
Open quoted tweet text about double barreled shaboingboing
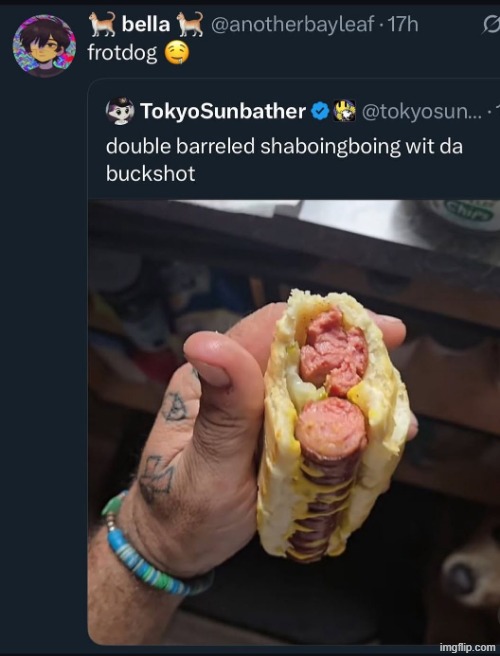pyautogui.click(x=284, y=160)
